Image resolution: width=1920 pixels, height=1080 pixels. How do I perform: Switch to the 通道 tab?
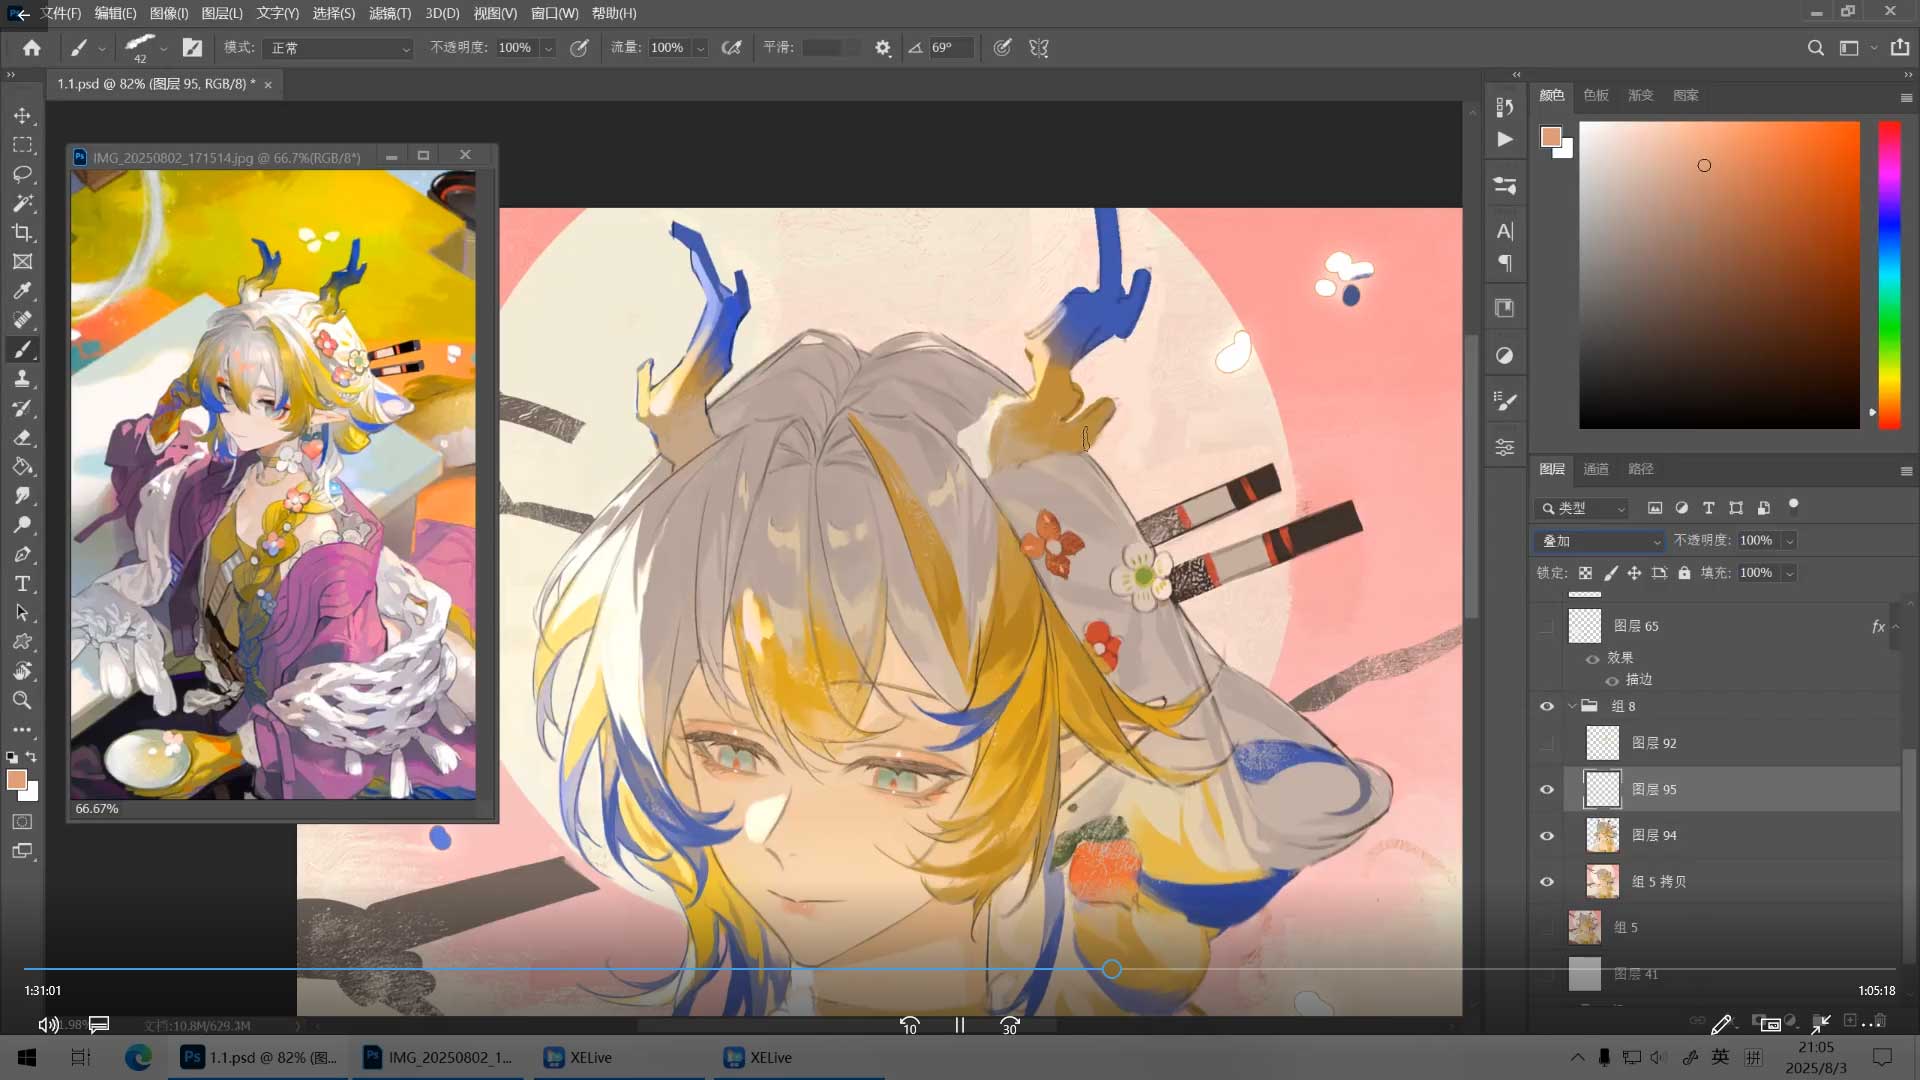1596,469
